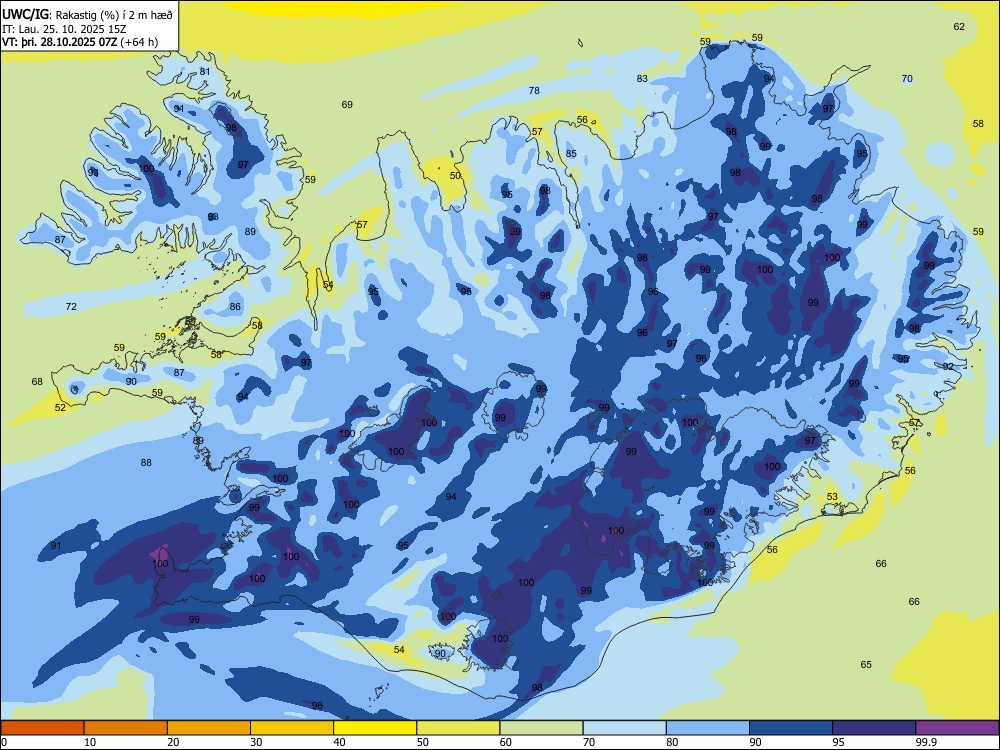Pick the purple swatch above 99.9%
This screenshot has width=1000, height=750.
957,728
